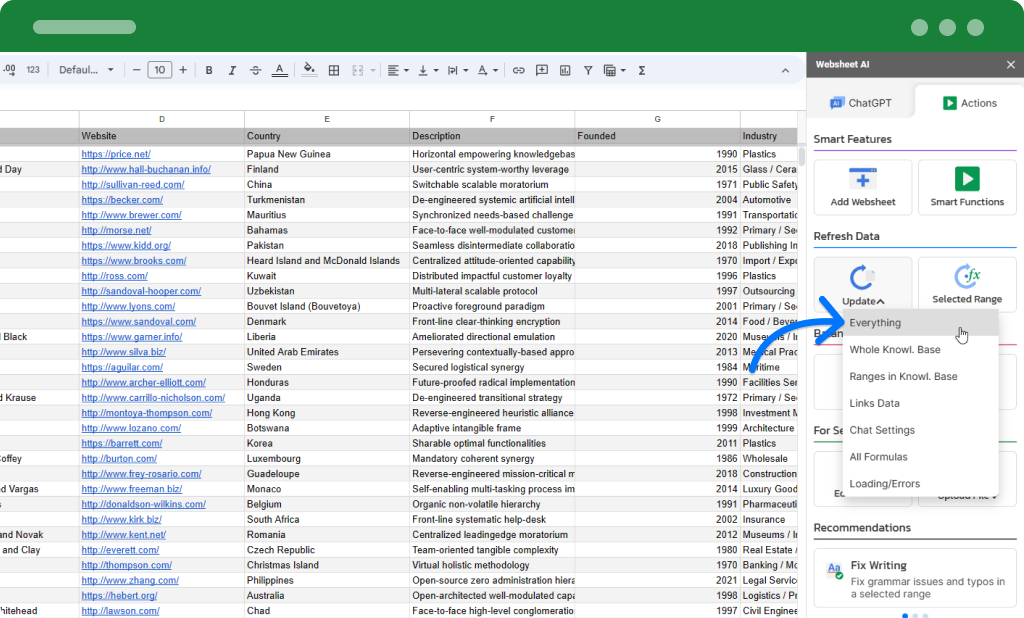Screen dimensions: 1024x618
Task: Click the font size input field
Action: [159, 70]
